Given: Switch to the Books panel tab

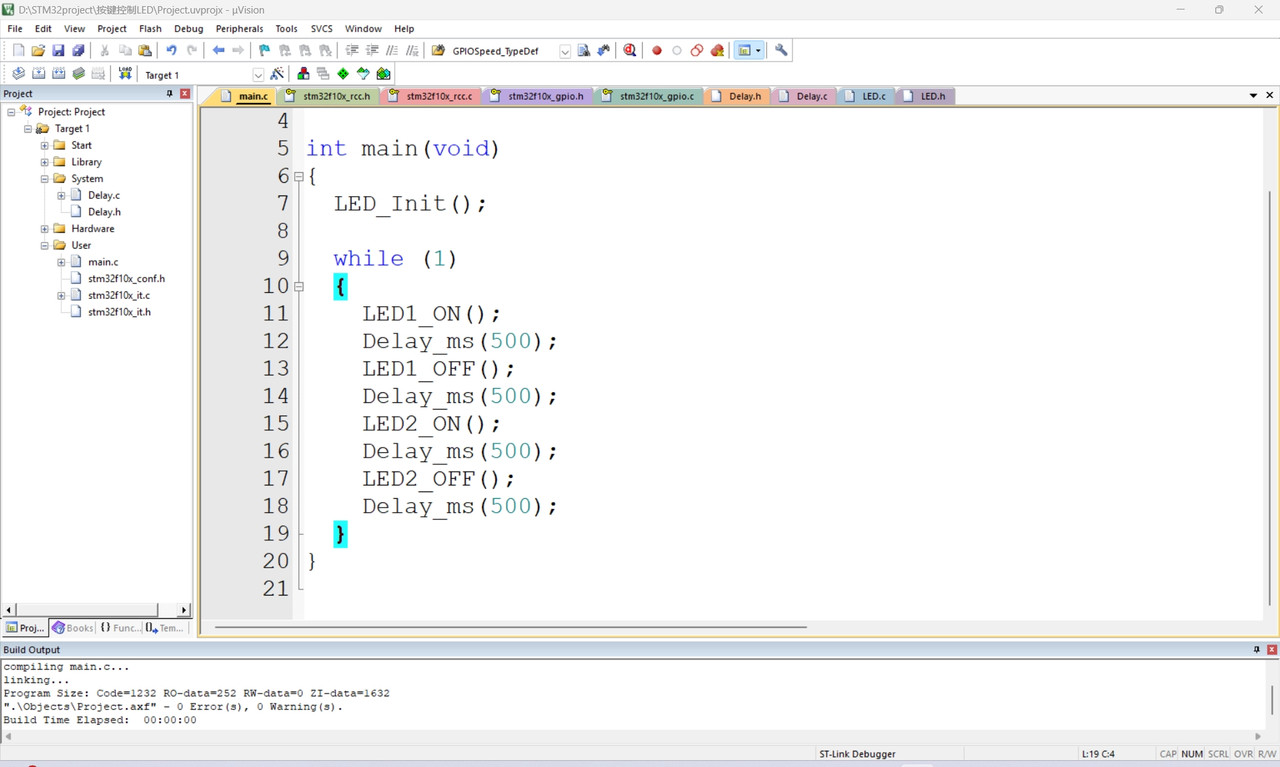Looking at the screenshot, I should coord(72,628).
